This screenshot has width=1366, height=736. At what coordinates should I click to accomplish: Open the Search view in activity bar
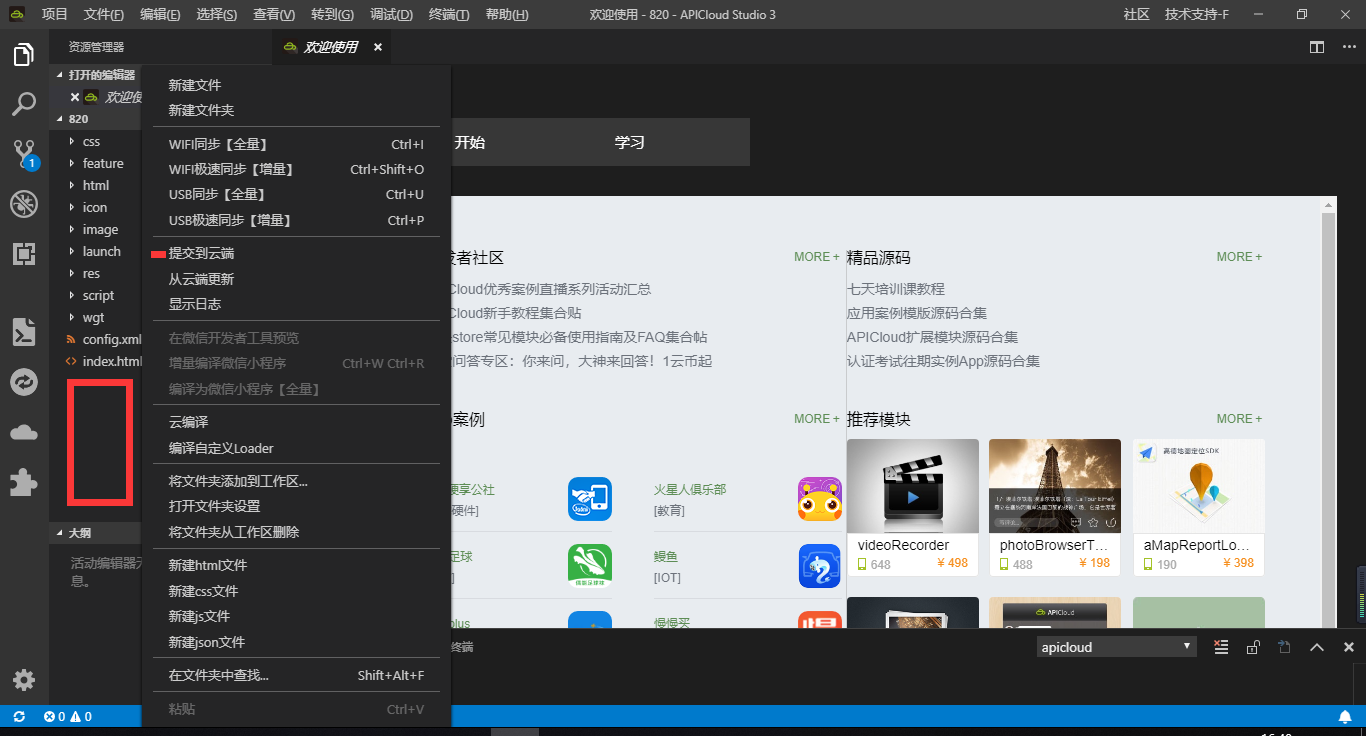[24, 103]
